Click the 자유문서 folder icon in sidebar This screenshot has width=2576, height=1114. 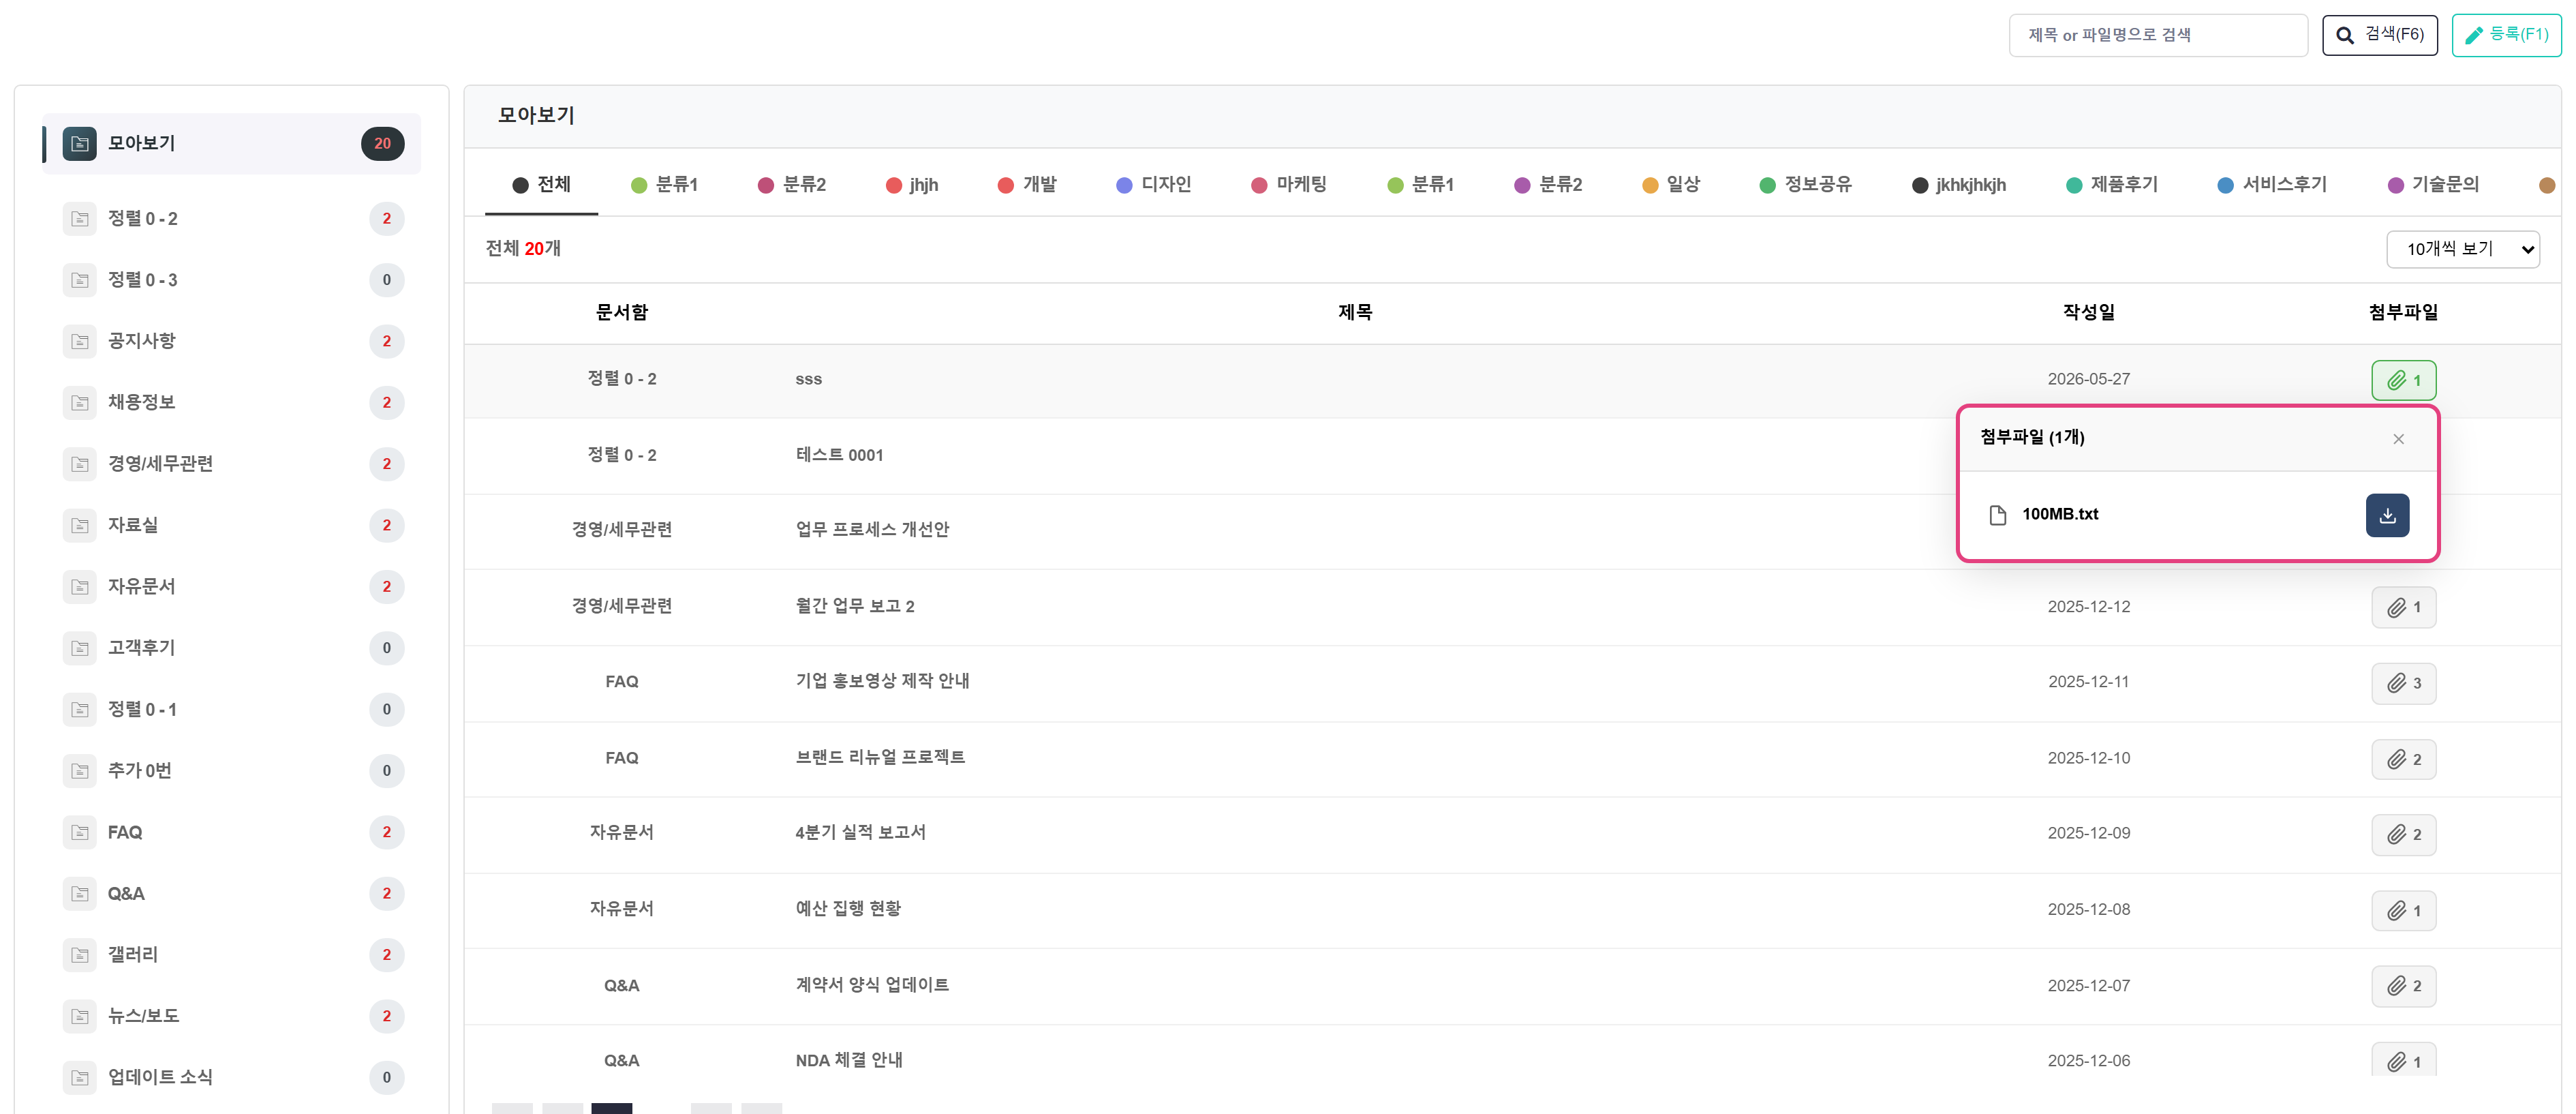tap(80, 587)
